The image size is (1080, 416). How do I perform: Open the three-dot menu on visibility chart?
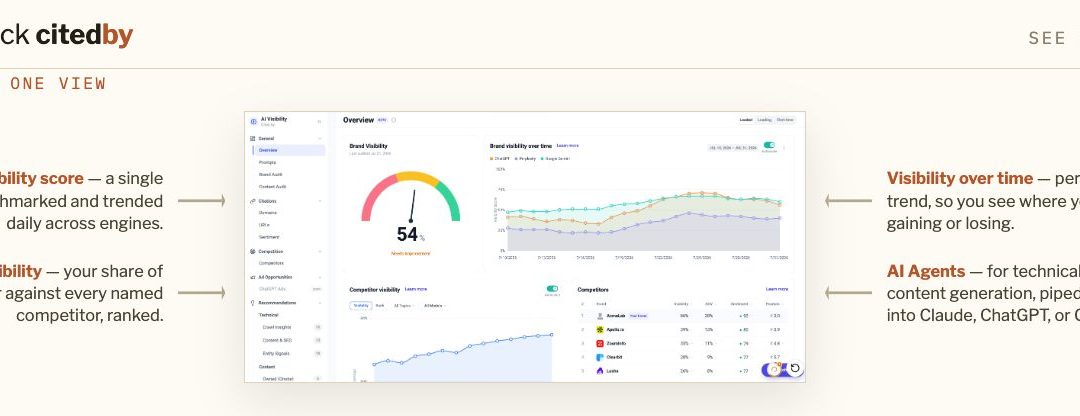tap(784, 147)
